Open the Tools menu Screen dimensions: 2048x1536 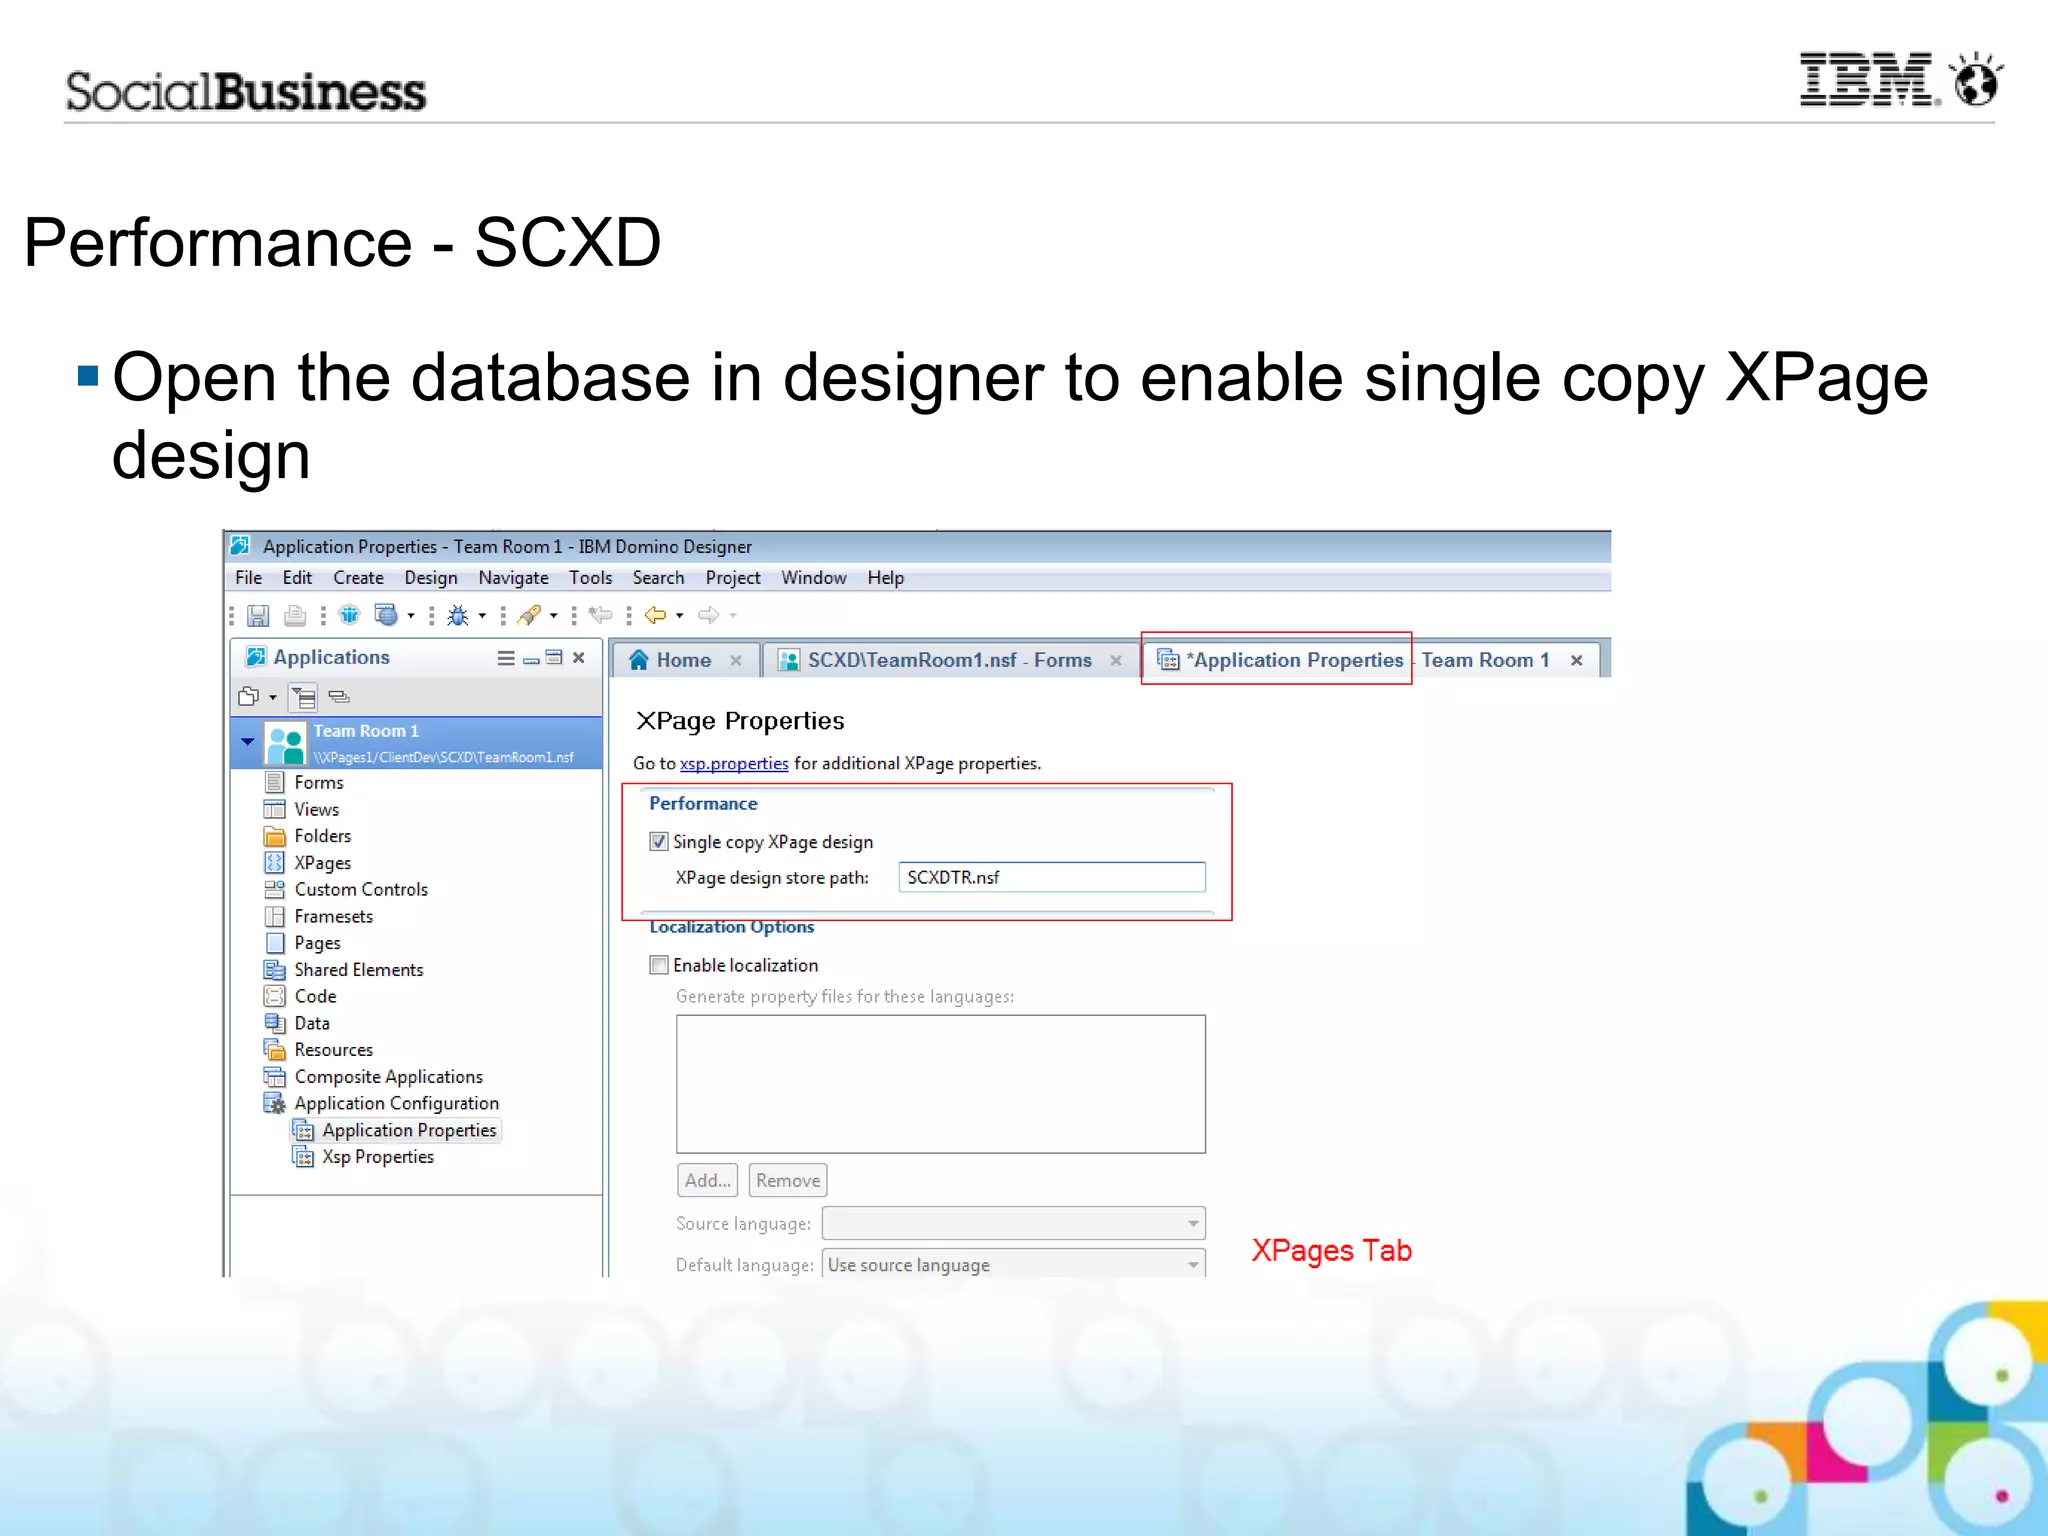(590, 578)
